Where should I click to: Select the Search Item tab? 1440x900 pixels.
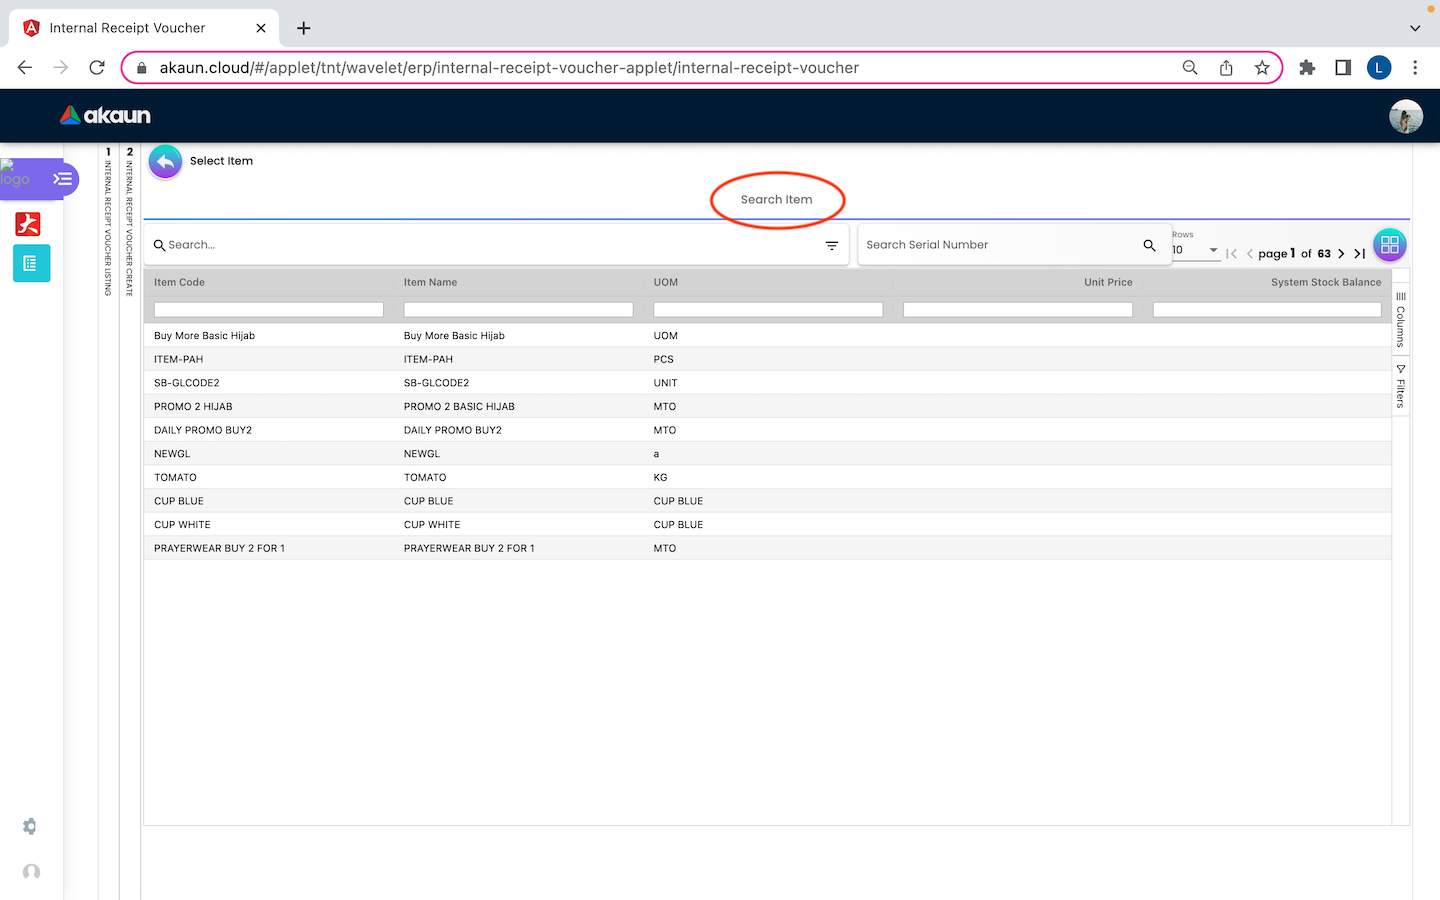point(776,200)
